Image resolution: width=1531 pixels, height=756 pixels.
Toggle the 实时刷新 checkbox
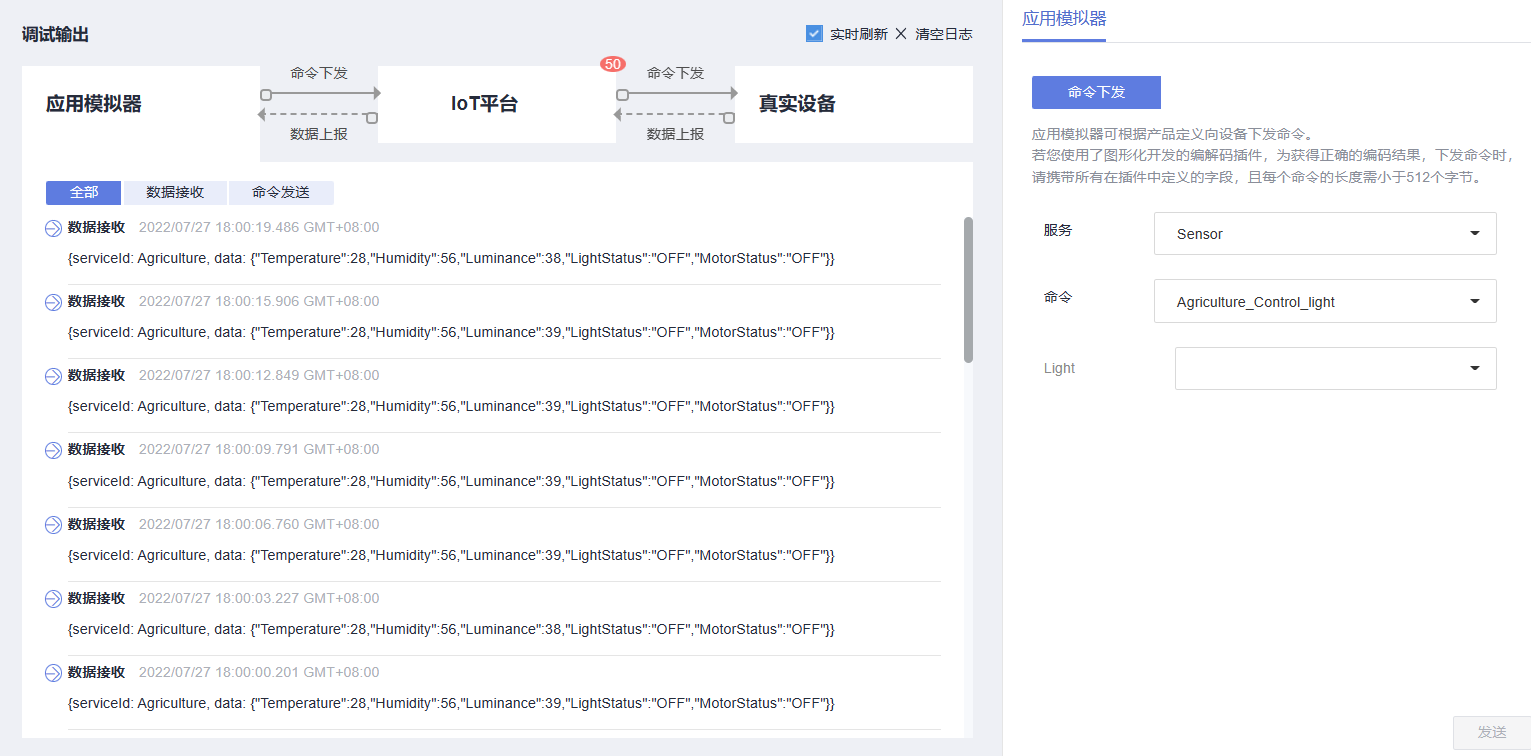tap(814, 34)
